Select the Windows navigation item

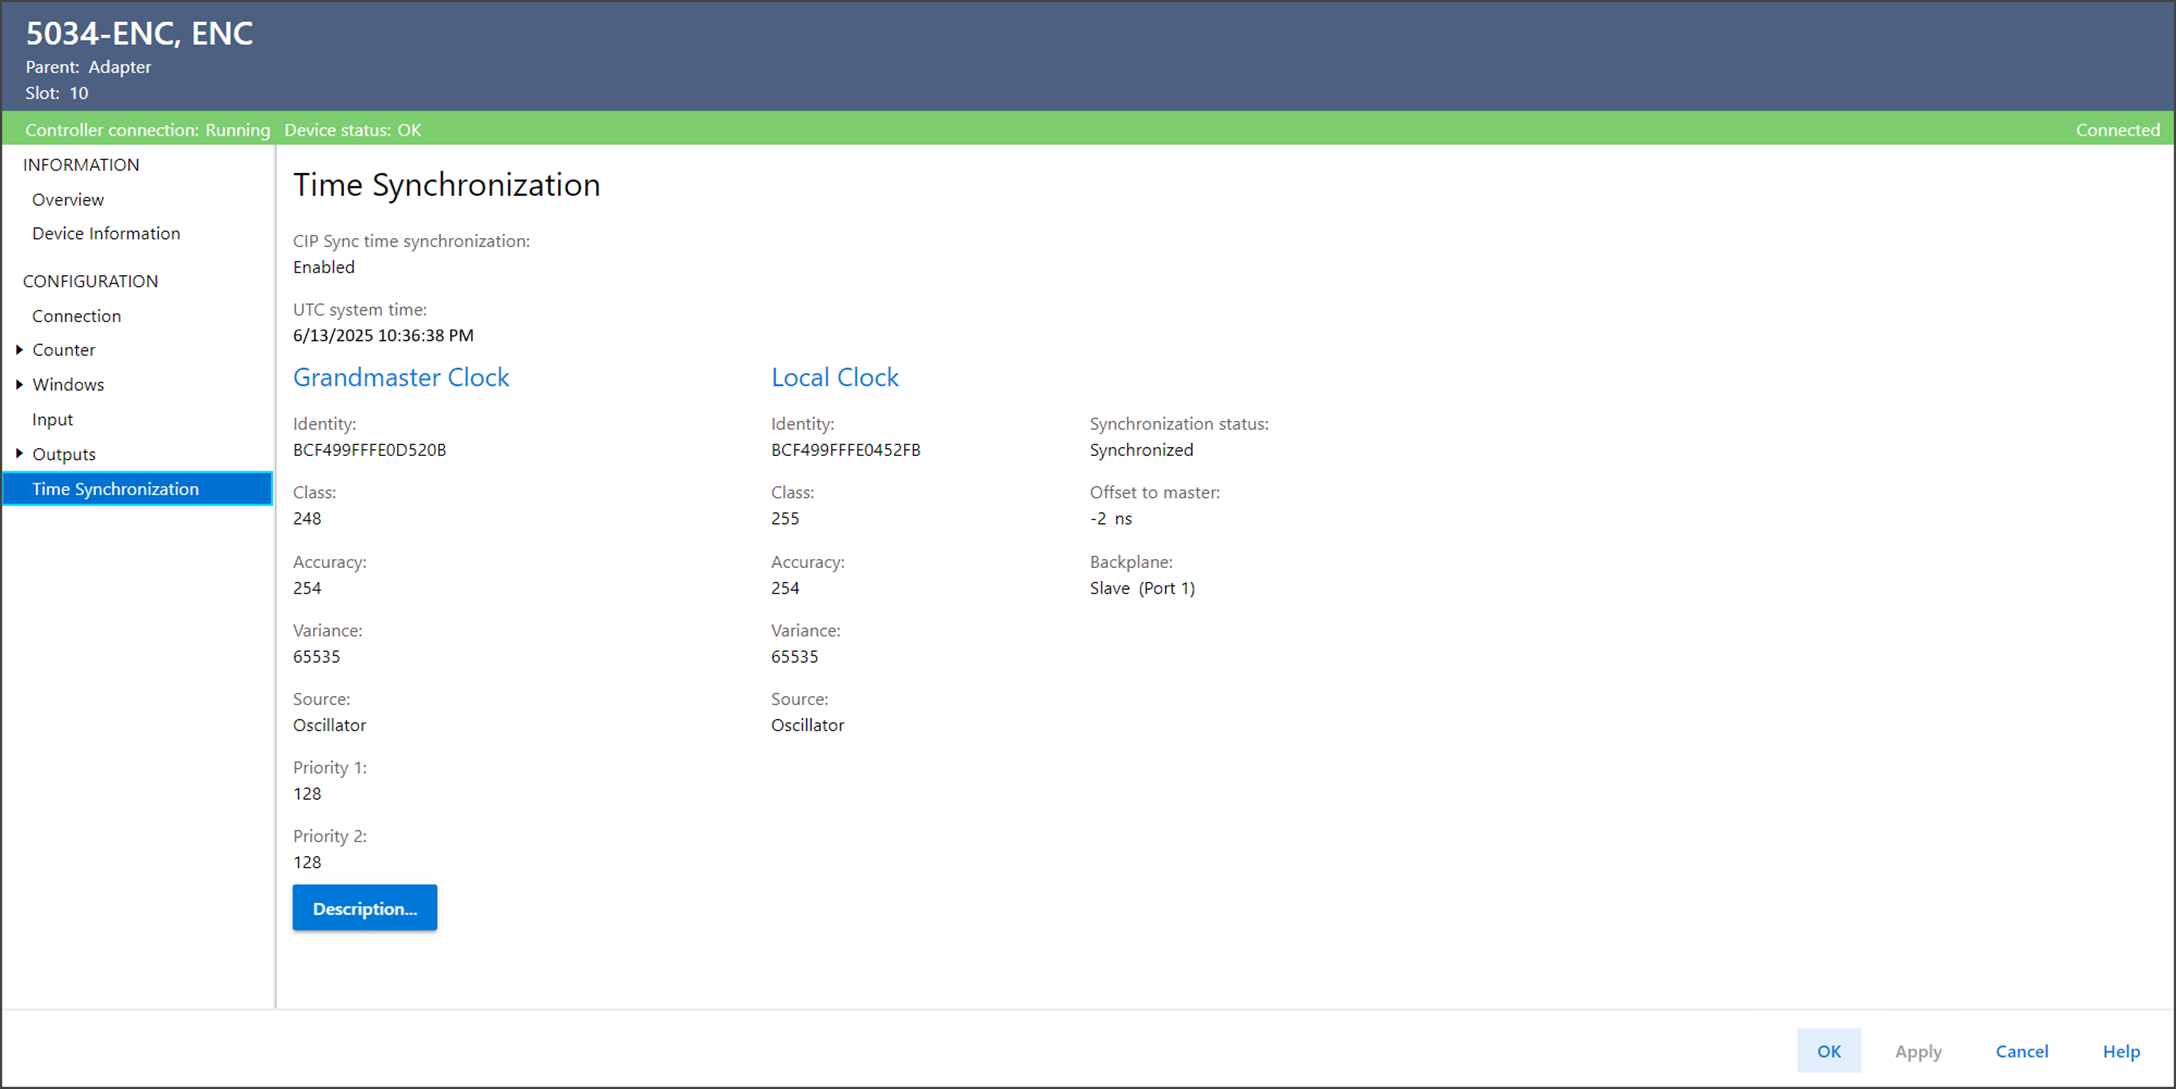[68, 385]
